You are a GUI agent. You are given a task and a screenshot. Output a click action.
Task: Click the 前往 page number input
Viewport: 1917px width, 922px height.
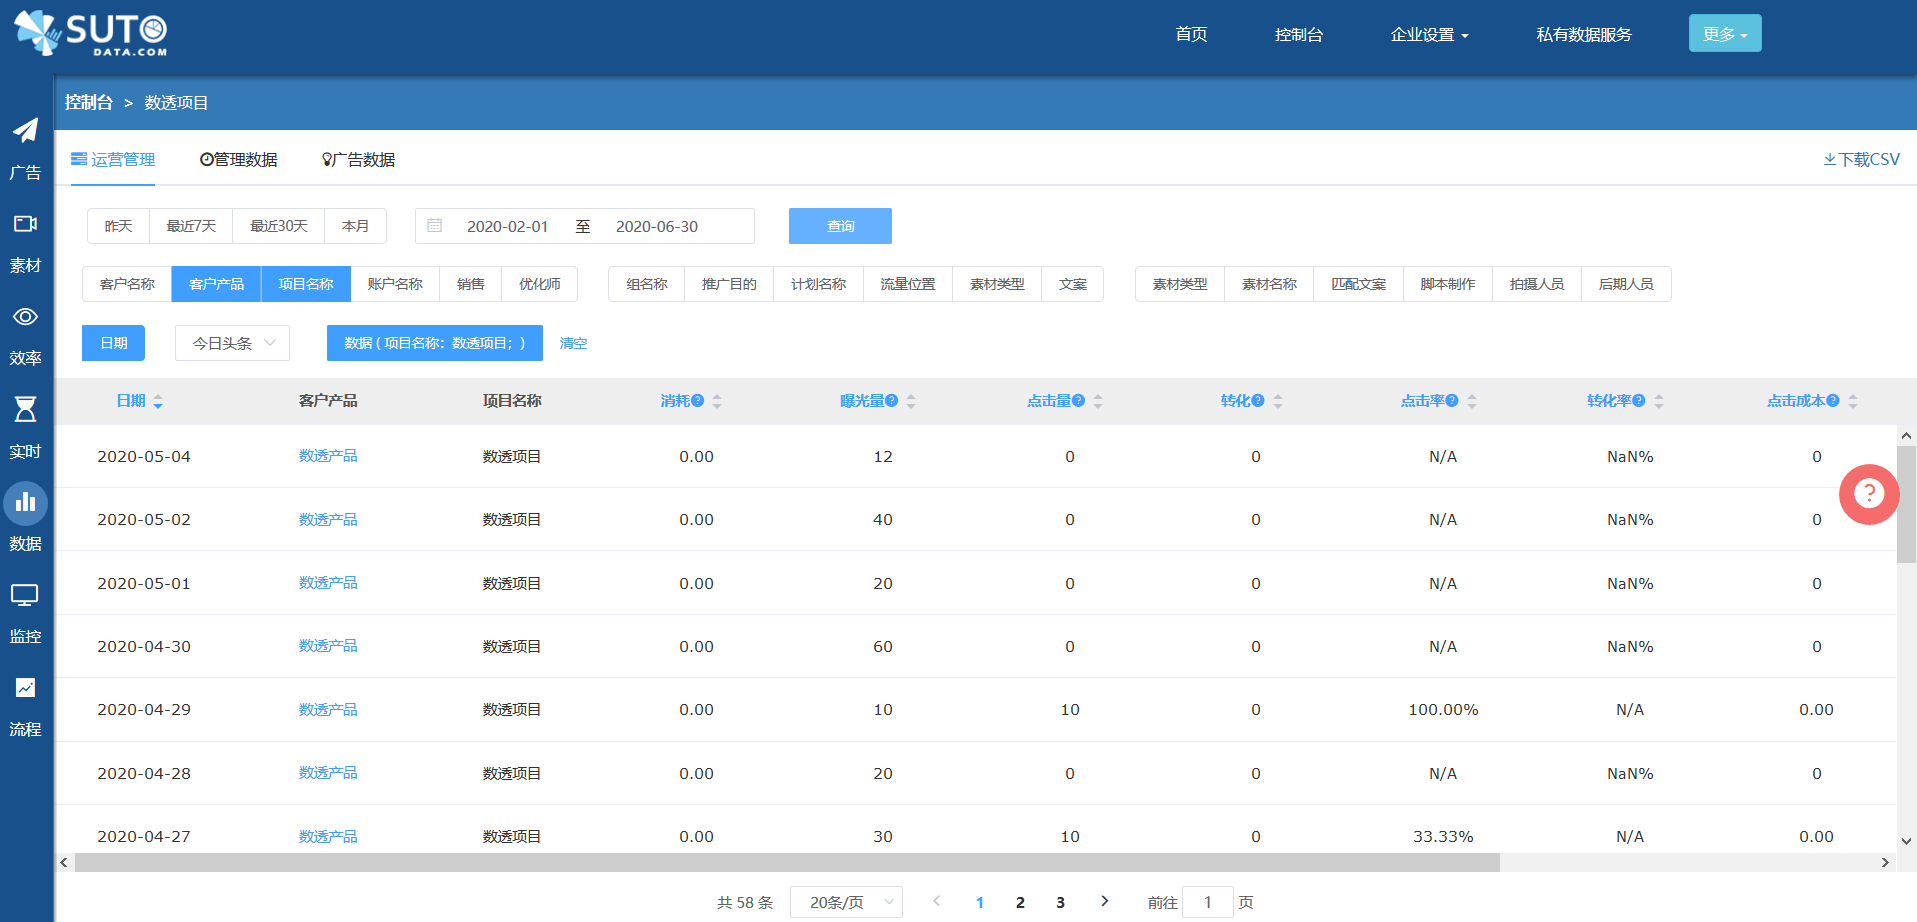(1208, 902)
